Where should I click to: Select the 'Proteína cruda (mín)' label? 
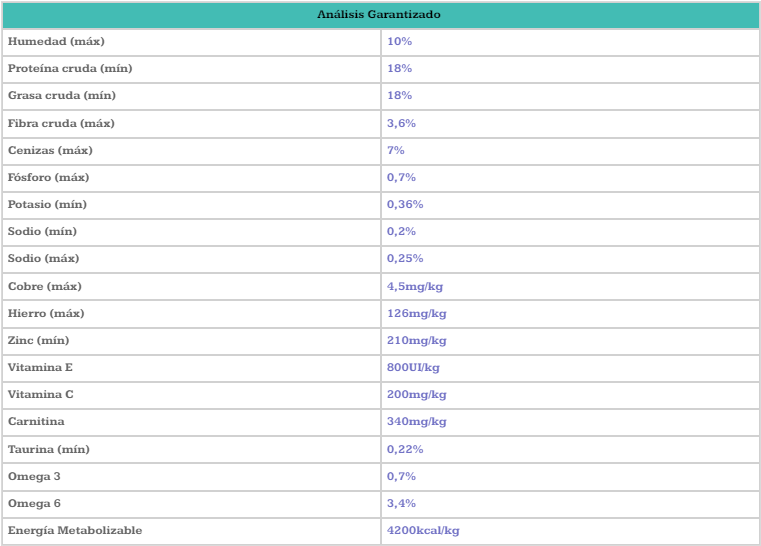(x=70, y=69)
